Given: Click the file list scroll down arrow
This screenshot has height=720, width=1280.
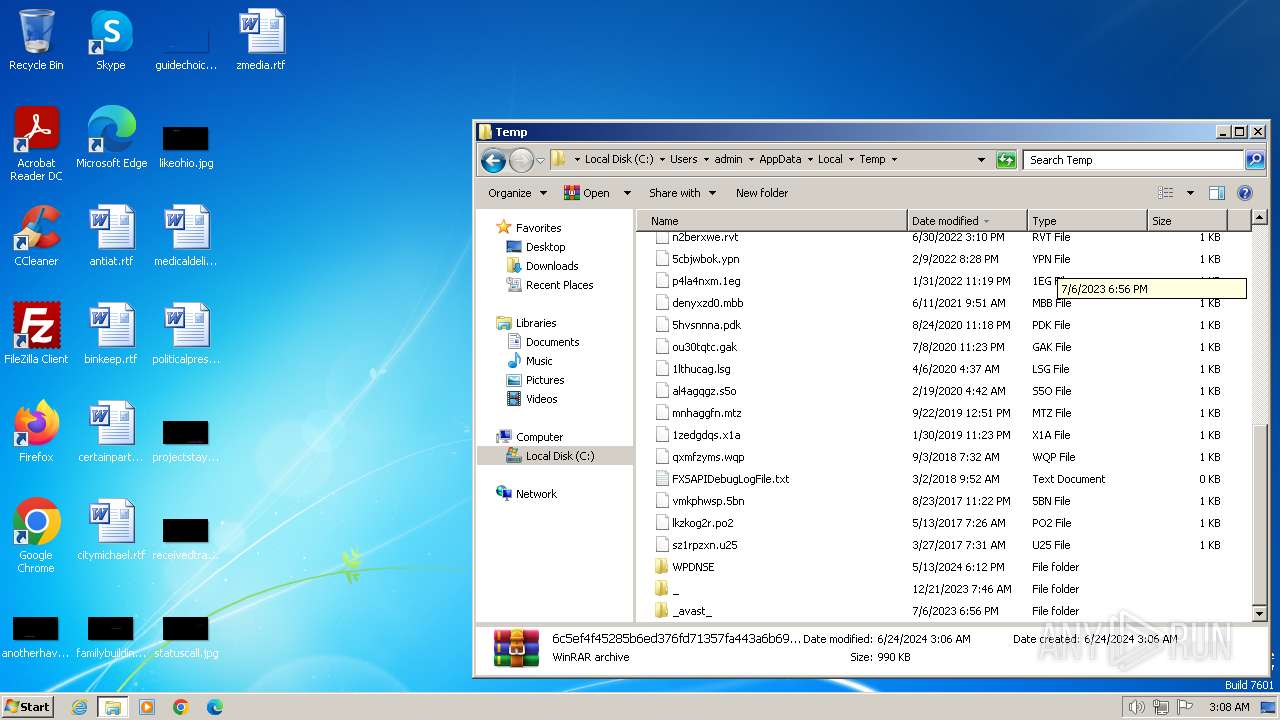Looking at the screenshot, I should coord(1260,613).
